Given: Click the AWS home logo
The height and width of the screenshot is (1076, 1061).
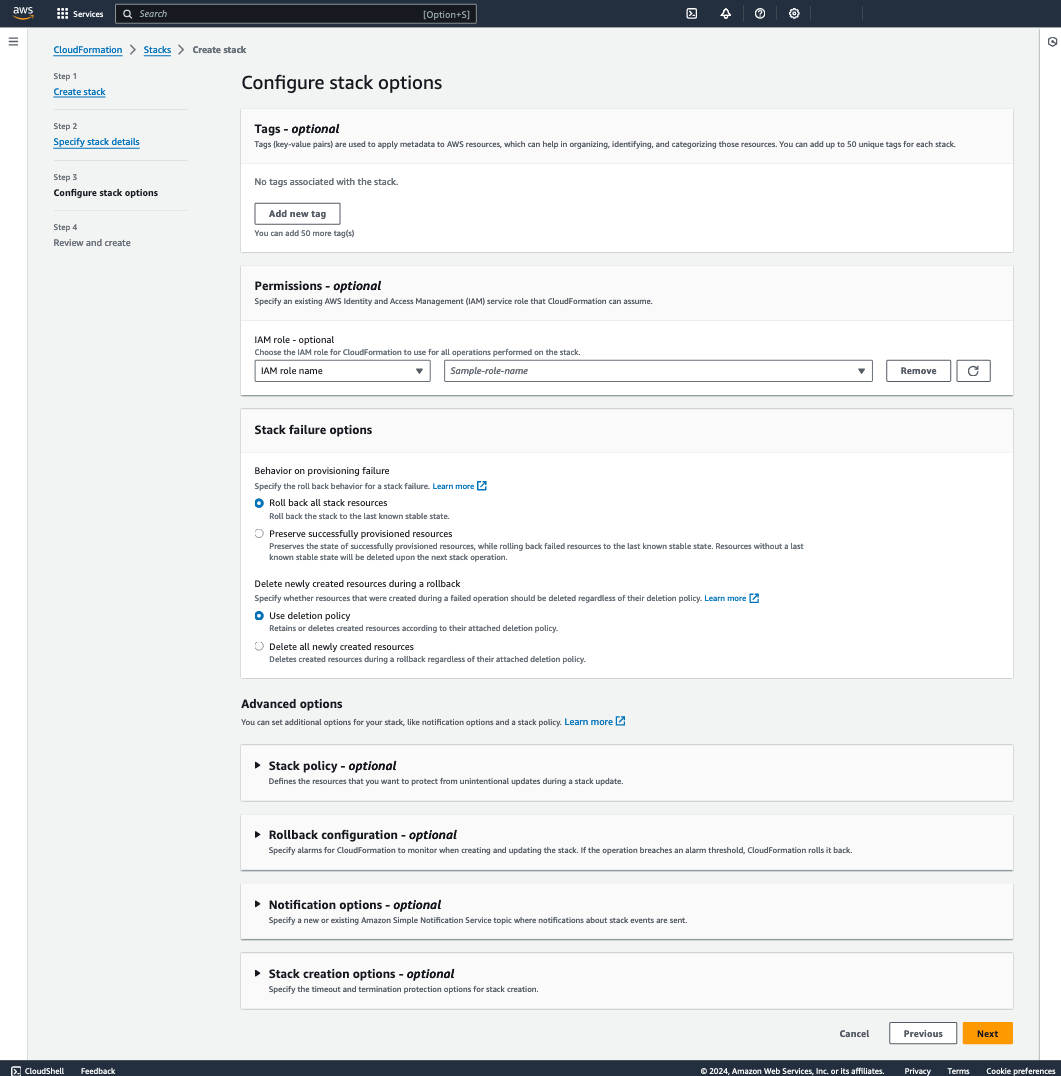Looking at the screenshot, I should [x=22, y=13].
